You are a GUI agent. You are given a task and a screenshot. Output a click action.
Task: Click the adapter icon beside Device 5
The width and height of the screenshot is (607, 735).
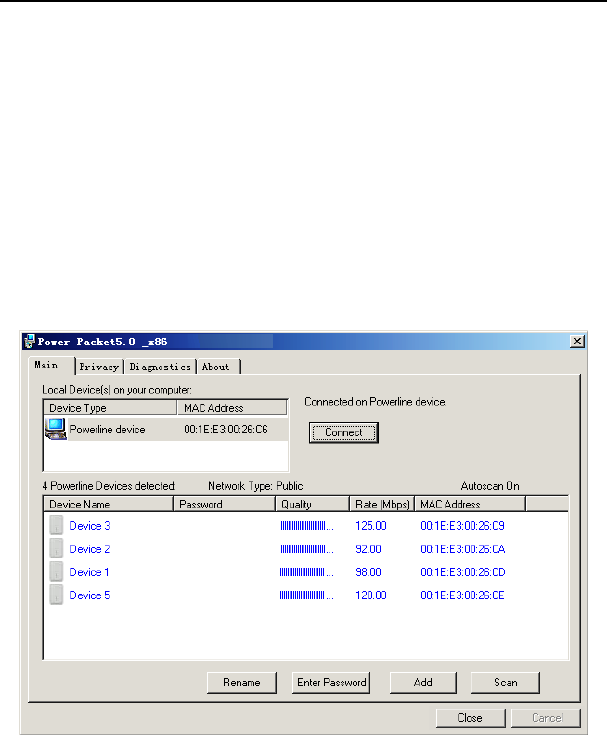tap(56, 594)
